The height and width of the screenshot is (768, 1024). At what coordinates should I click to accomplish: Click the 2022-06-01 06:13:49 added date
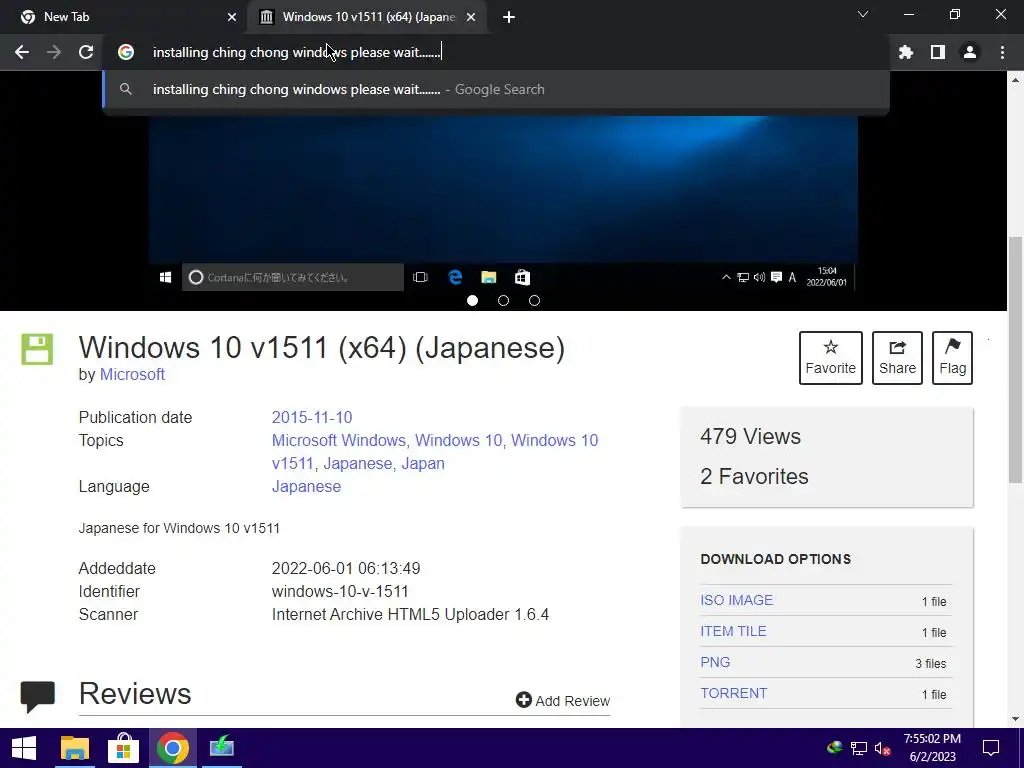point(346,568)
